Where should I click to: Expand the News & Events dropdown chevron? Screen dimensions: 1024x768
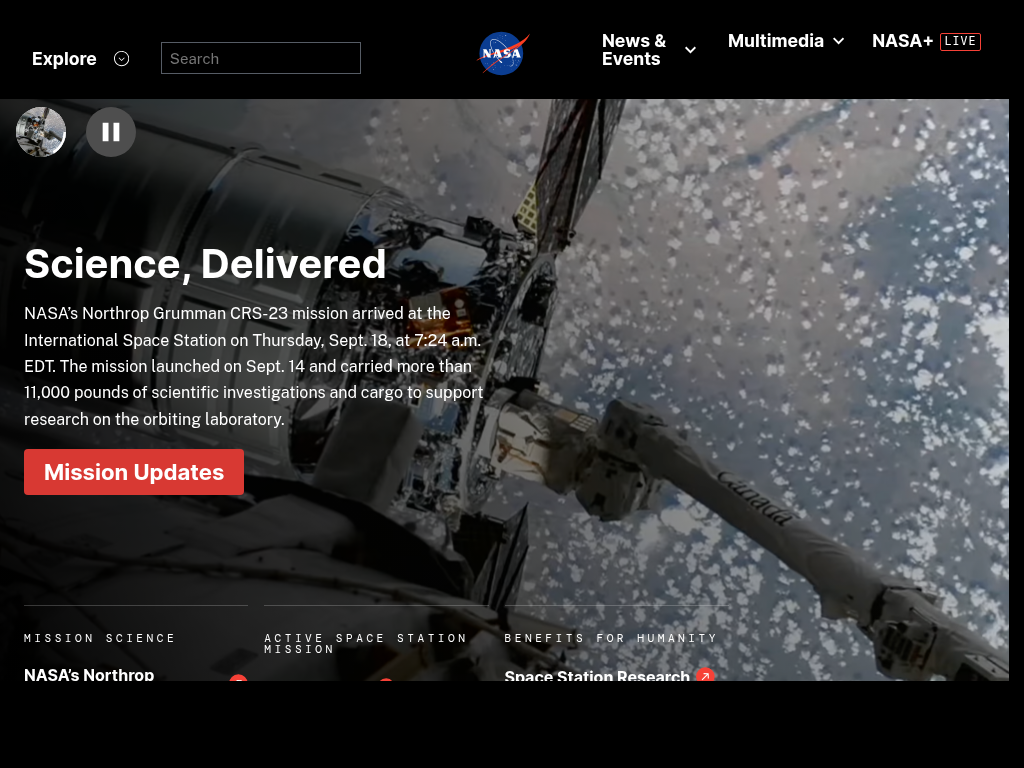point(690,50)
